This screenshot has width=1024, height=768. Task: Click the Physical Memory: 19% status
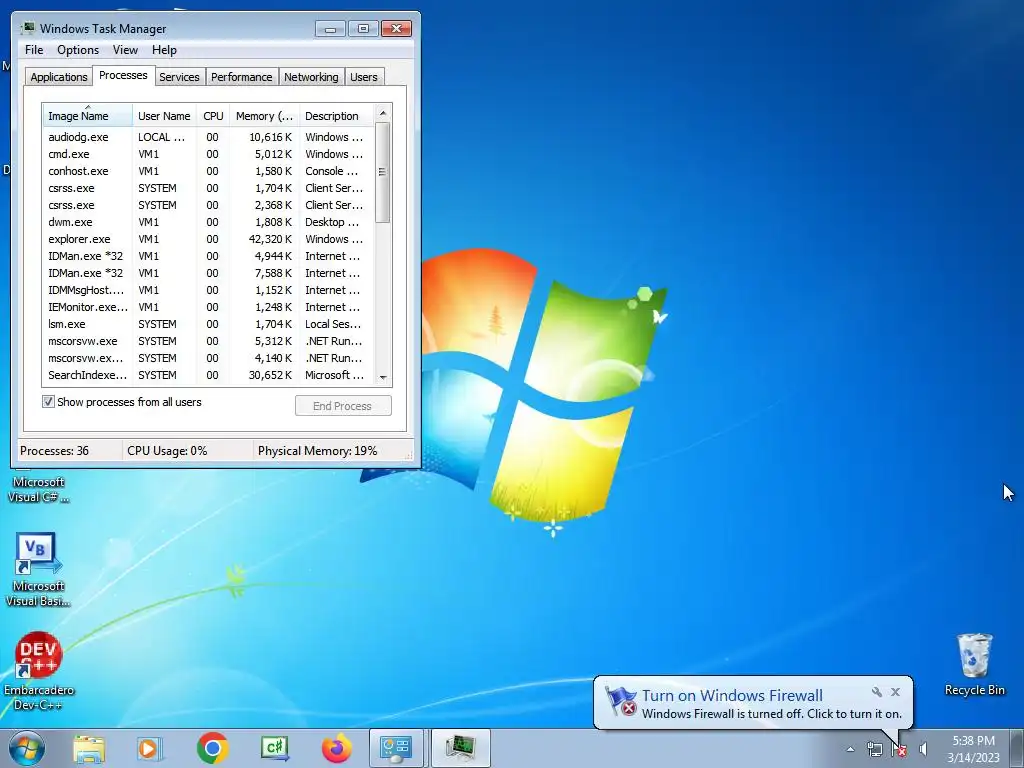point(317,451)
